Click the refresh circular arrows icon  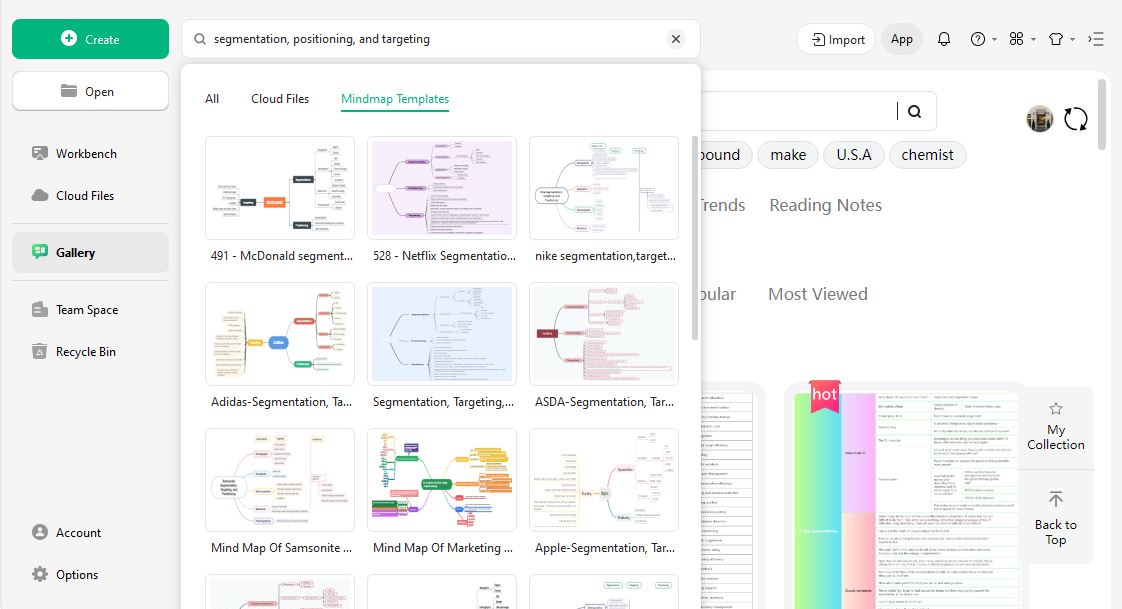click(1075, 119)
